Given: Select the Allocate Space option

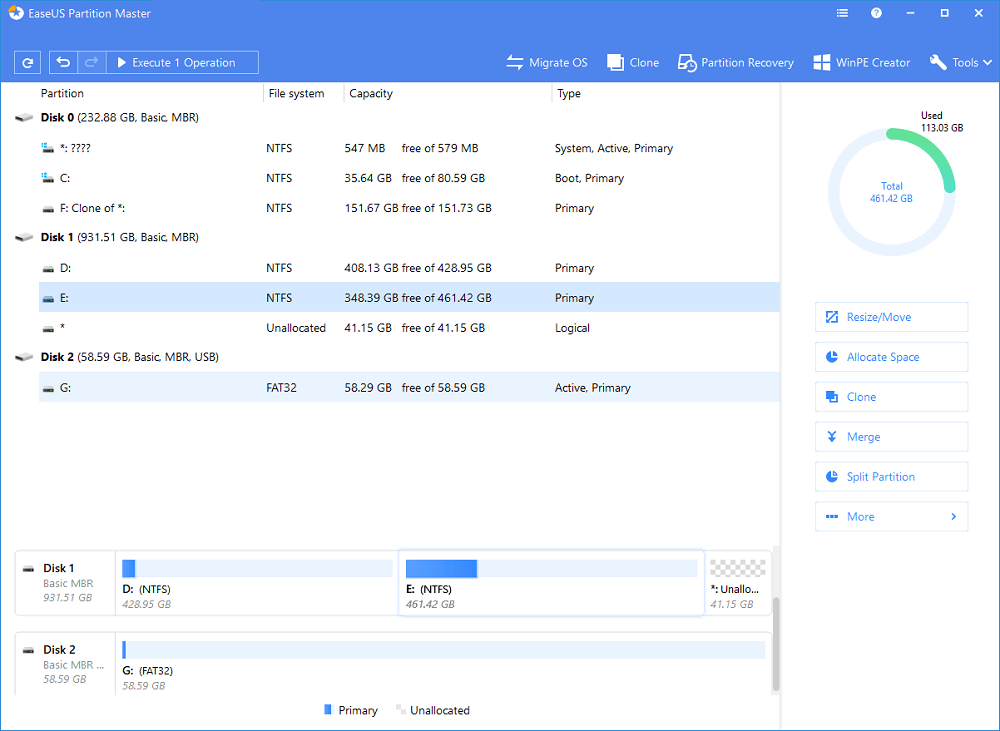Looking at the screenshot, I should (891, 357).
